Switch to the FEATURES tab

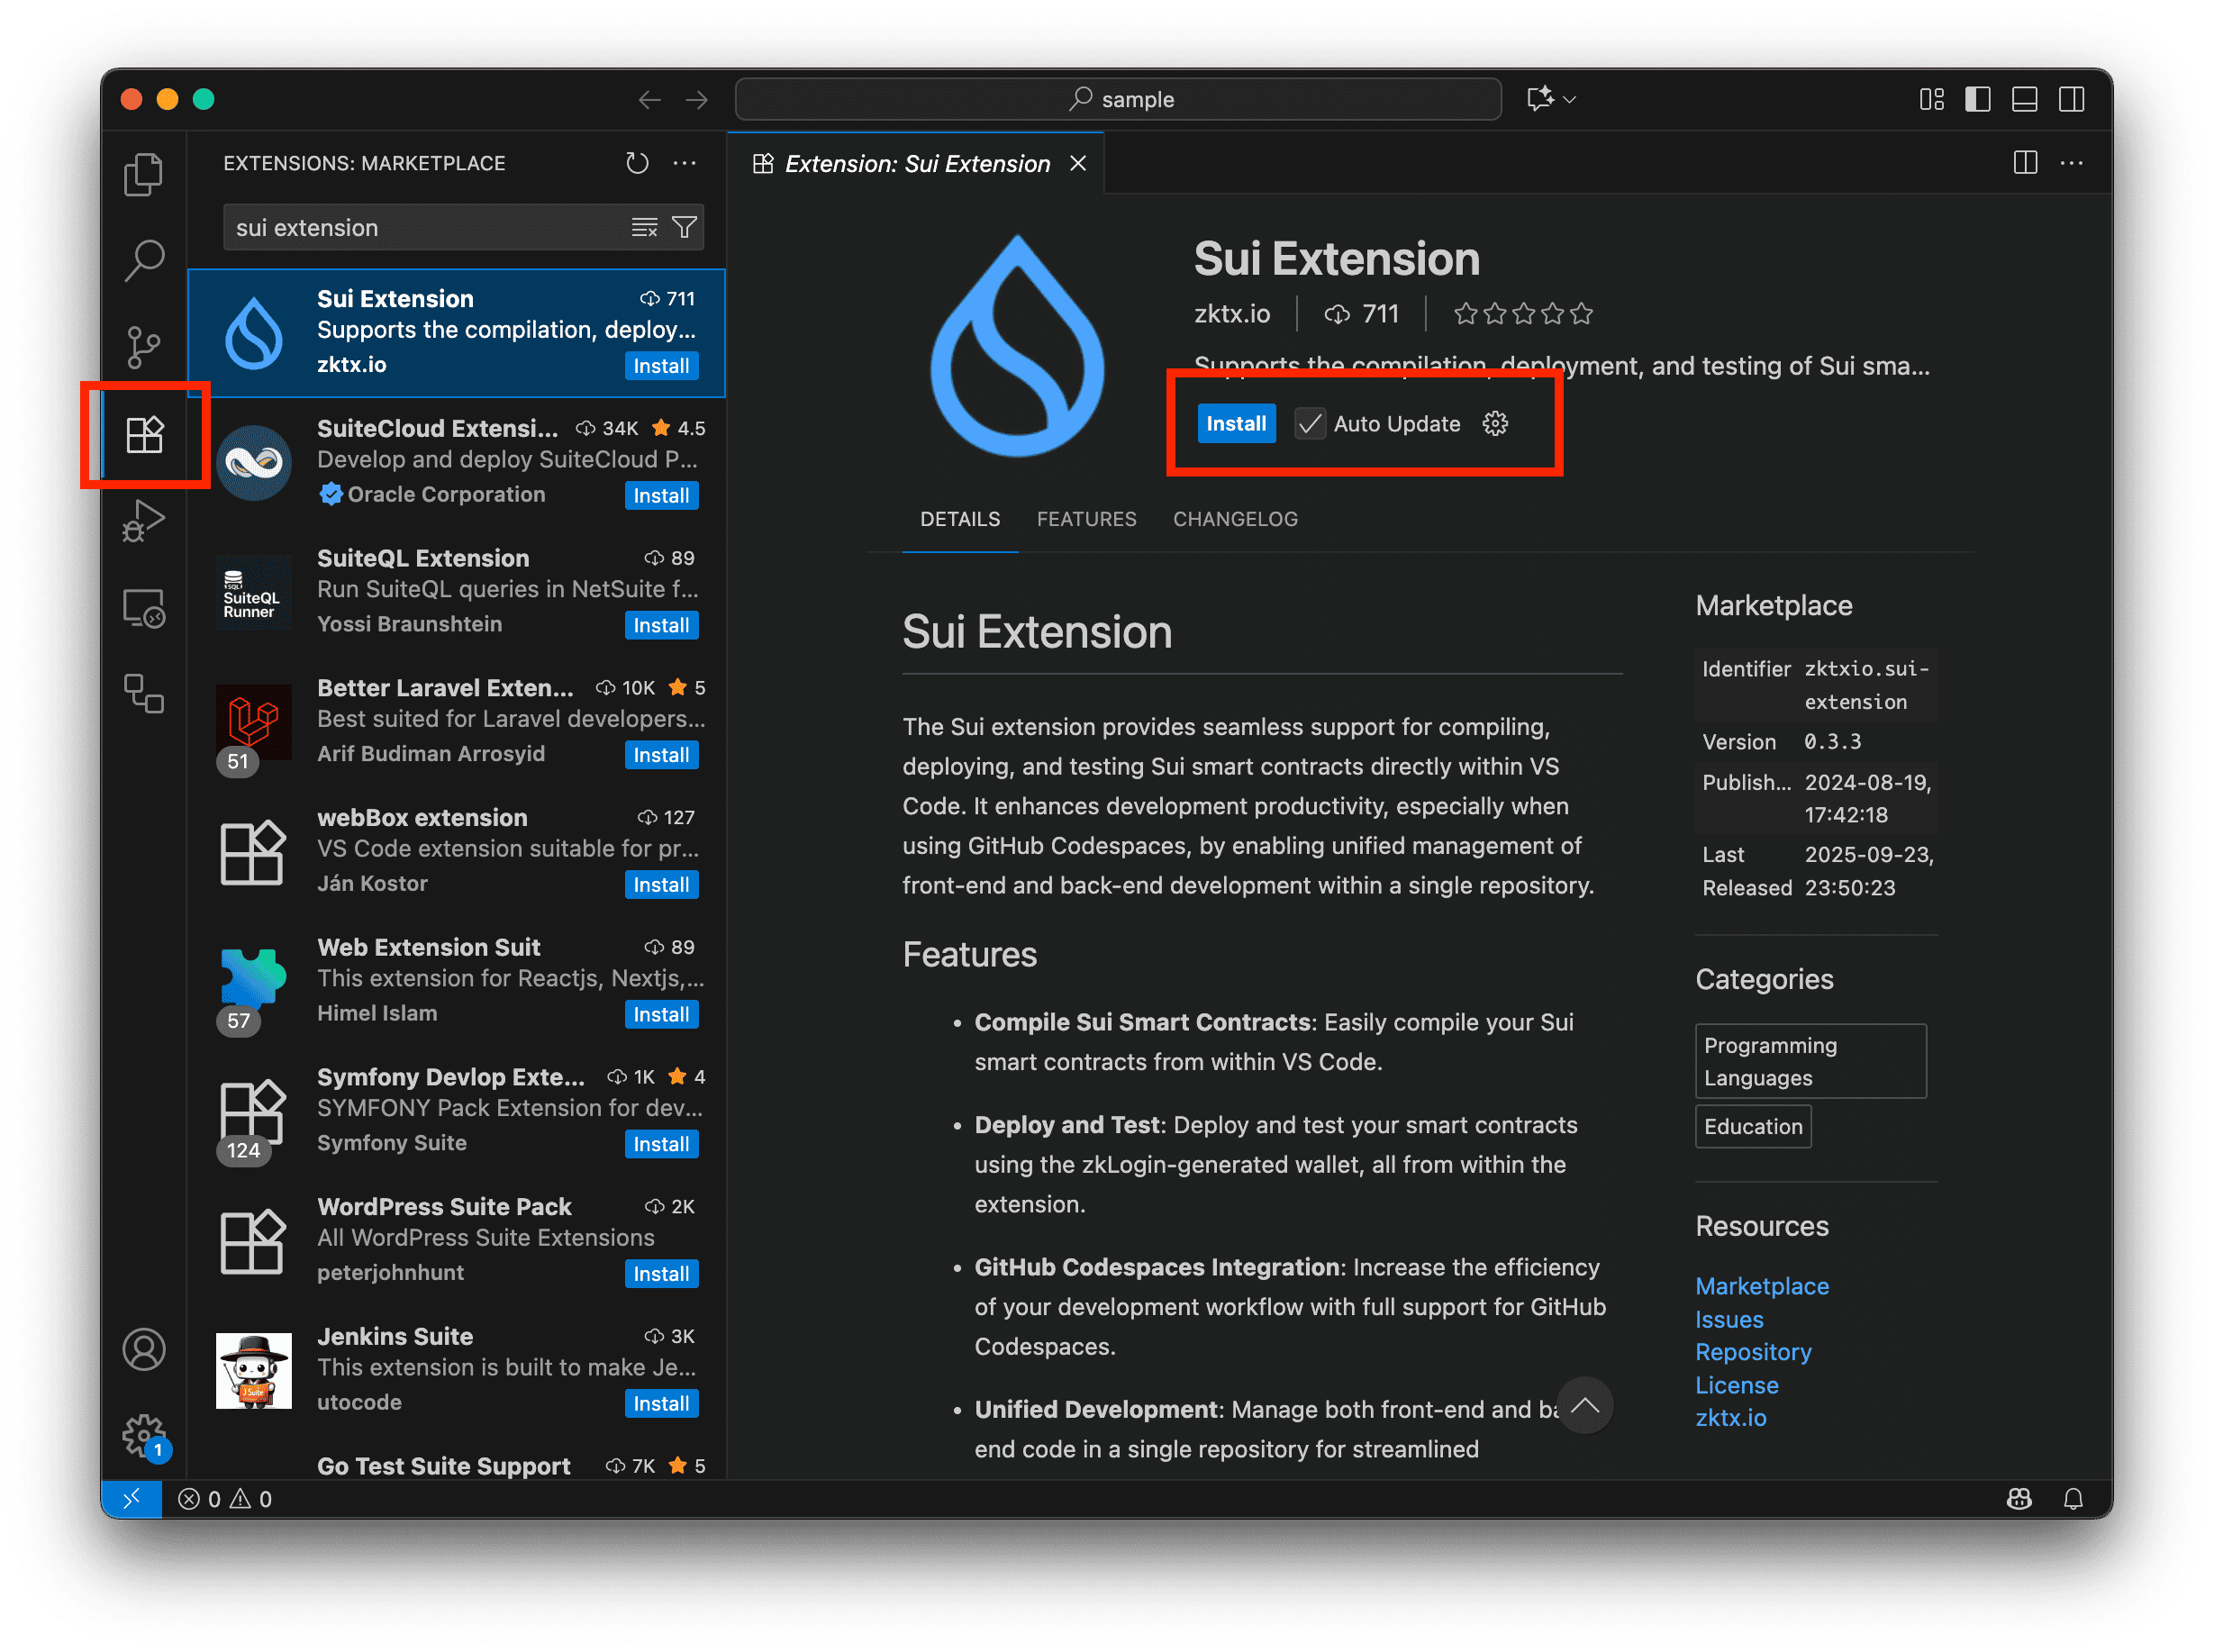[1086, 519]
